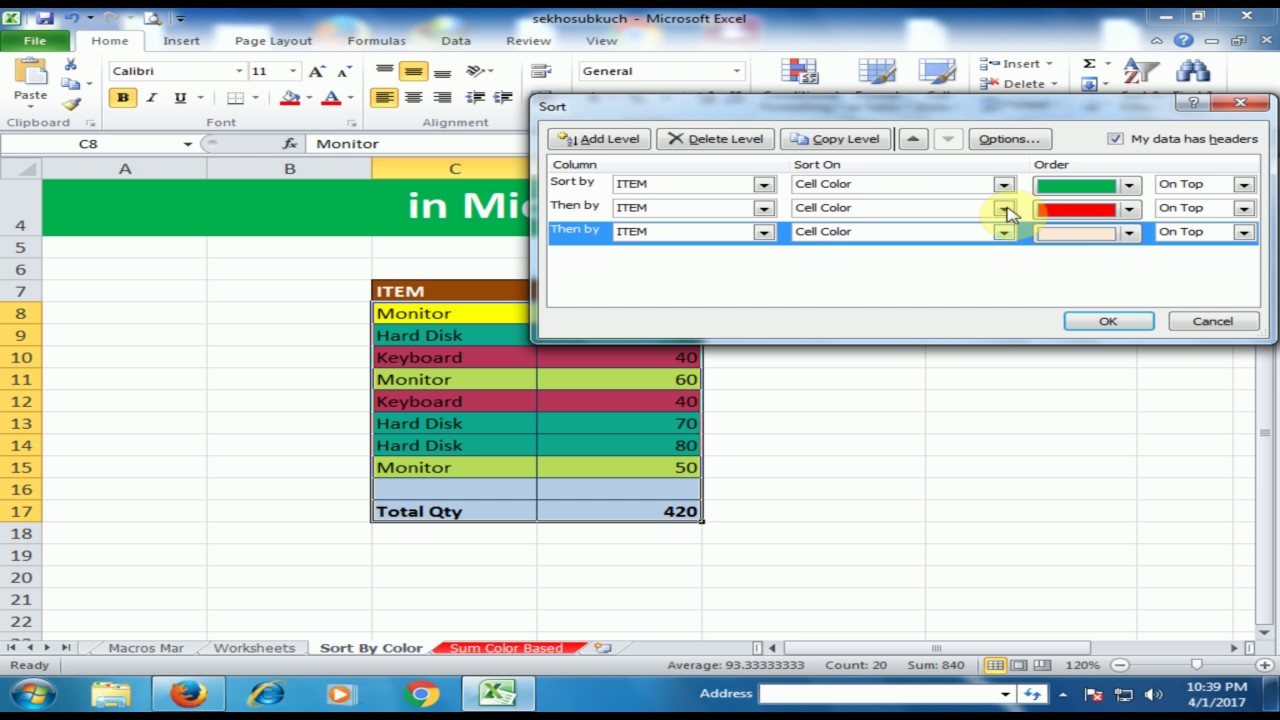Click Cancel in the Sort dialog
Viewport: 1280px width, 720px height.
1212,321
